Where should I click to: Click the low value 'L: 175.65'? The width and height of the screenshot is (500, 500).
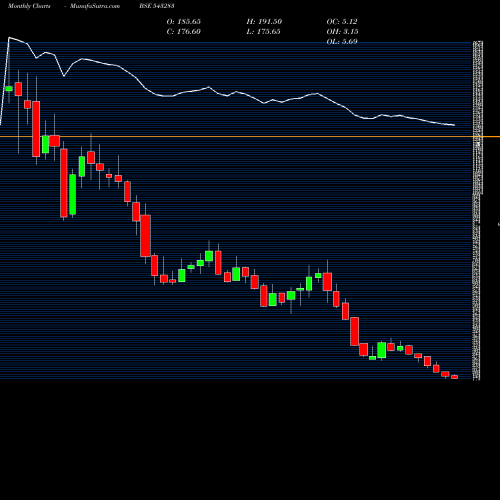pyautogui.click(x=263, y=32)
